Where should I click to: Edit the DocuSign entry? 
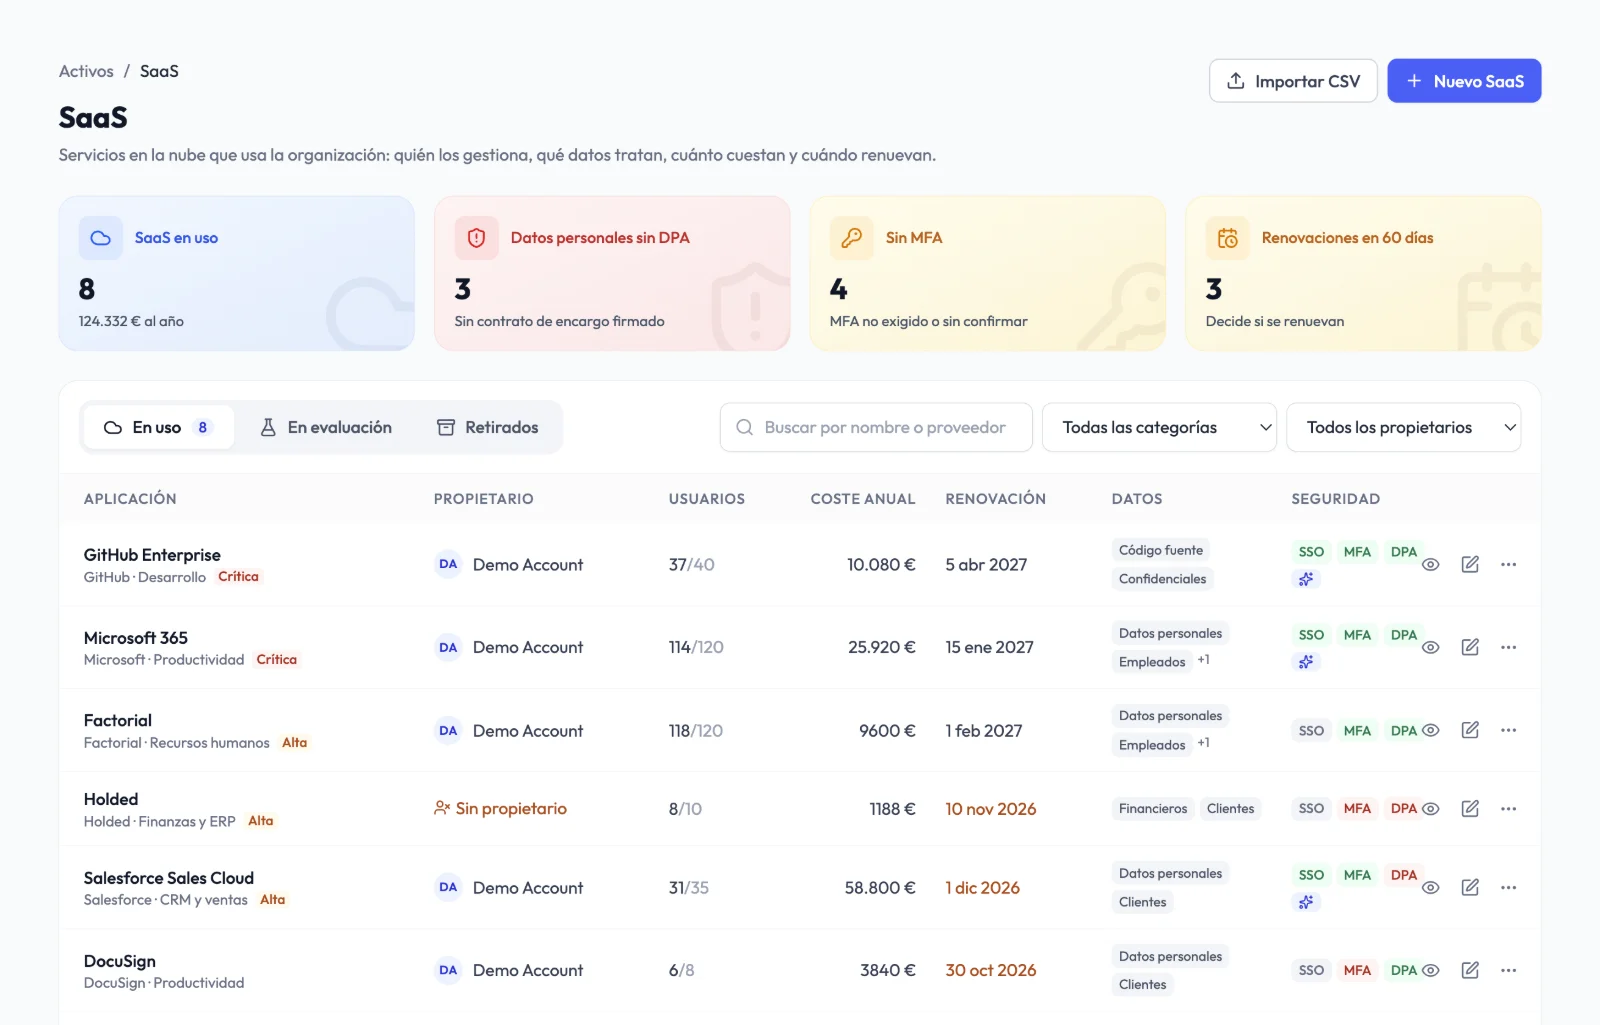pos(1470,970)
